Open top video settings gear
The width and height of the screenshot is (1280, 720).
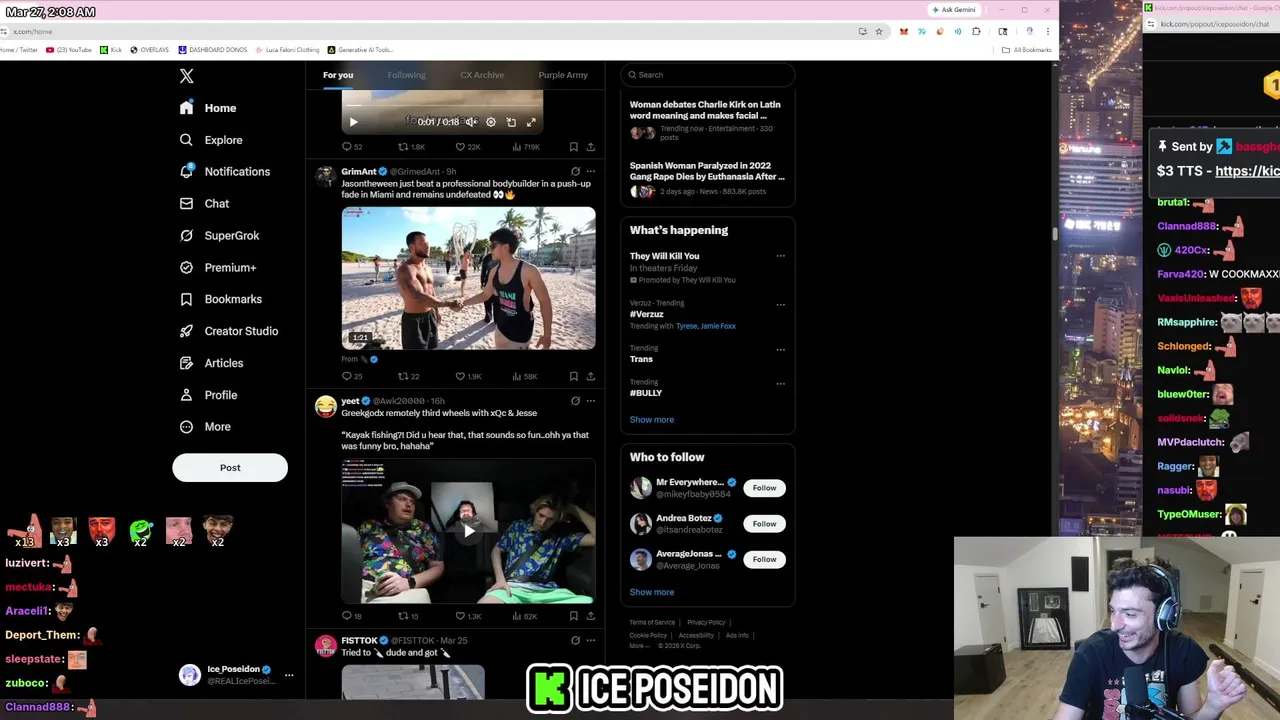(490, 122)
